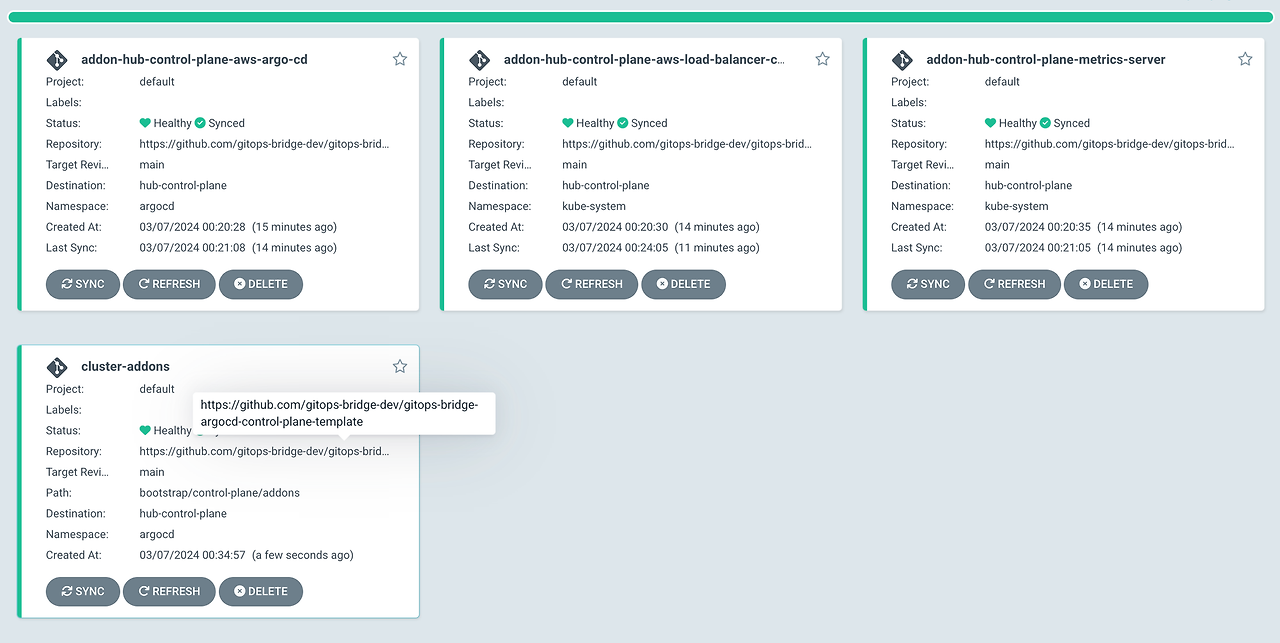Viewport: 1280px width, 643px height.
Task: Click 'argocd' namespace on cluster-addons card
Action: click(x=157, y=534)
